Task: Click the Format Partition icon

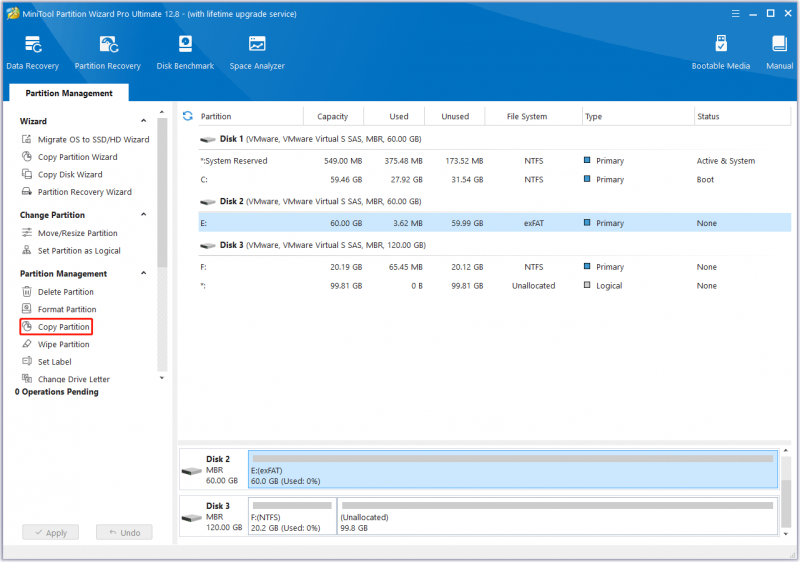Action: coord(27,309)
